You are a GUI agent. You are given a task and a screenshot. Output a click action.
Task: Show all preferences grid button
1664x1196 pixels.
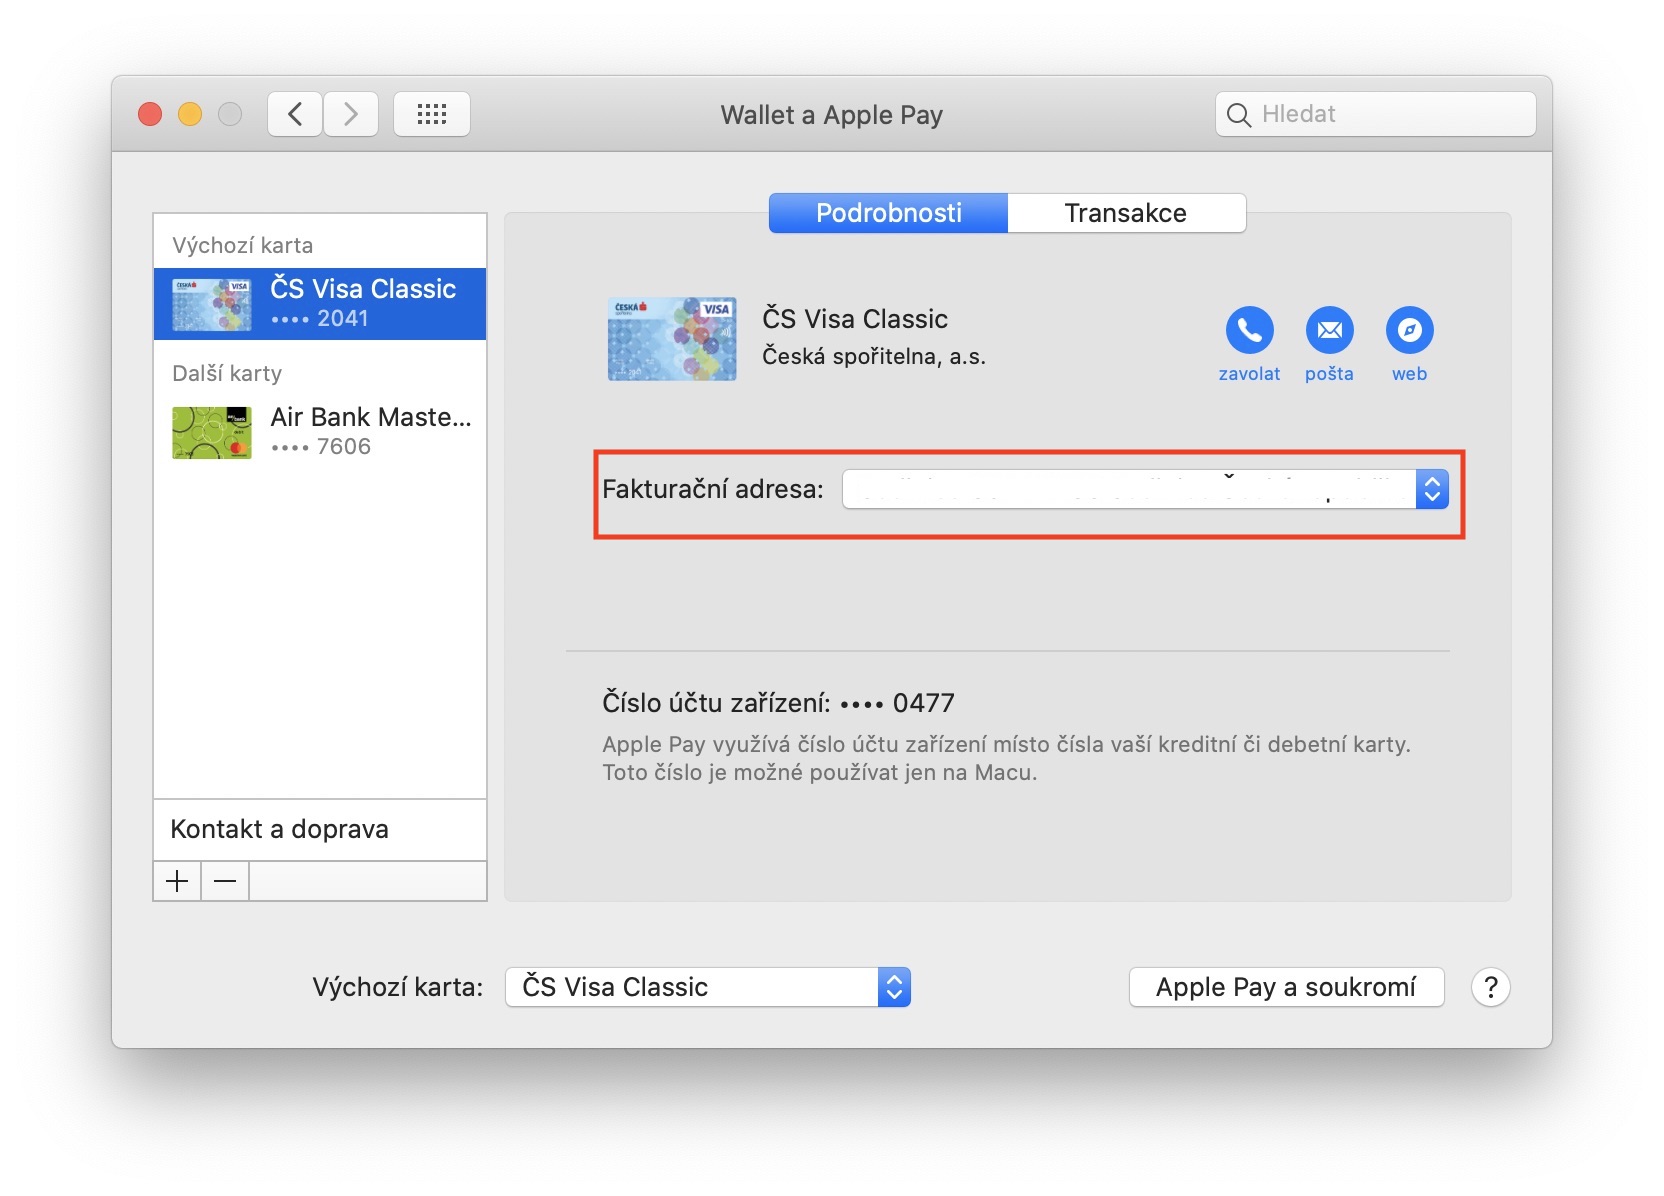click(x=432, y=114)
